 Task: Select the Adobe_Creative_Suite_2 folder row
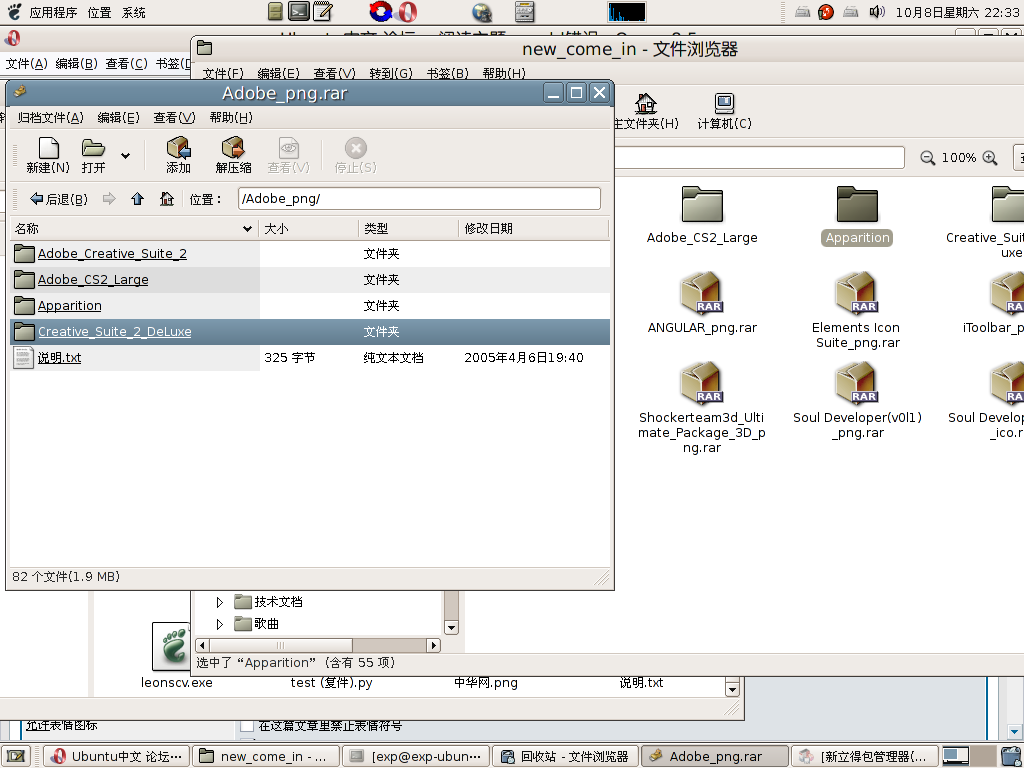click(310, 253)
